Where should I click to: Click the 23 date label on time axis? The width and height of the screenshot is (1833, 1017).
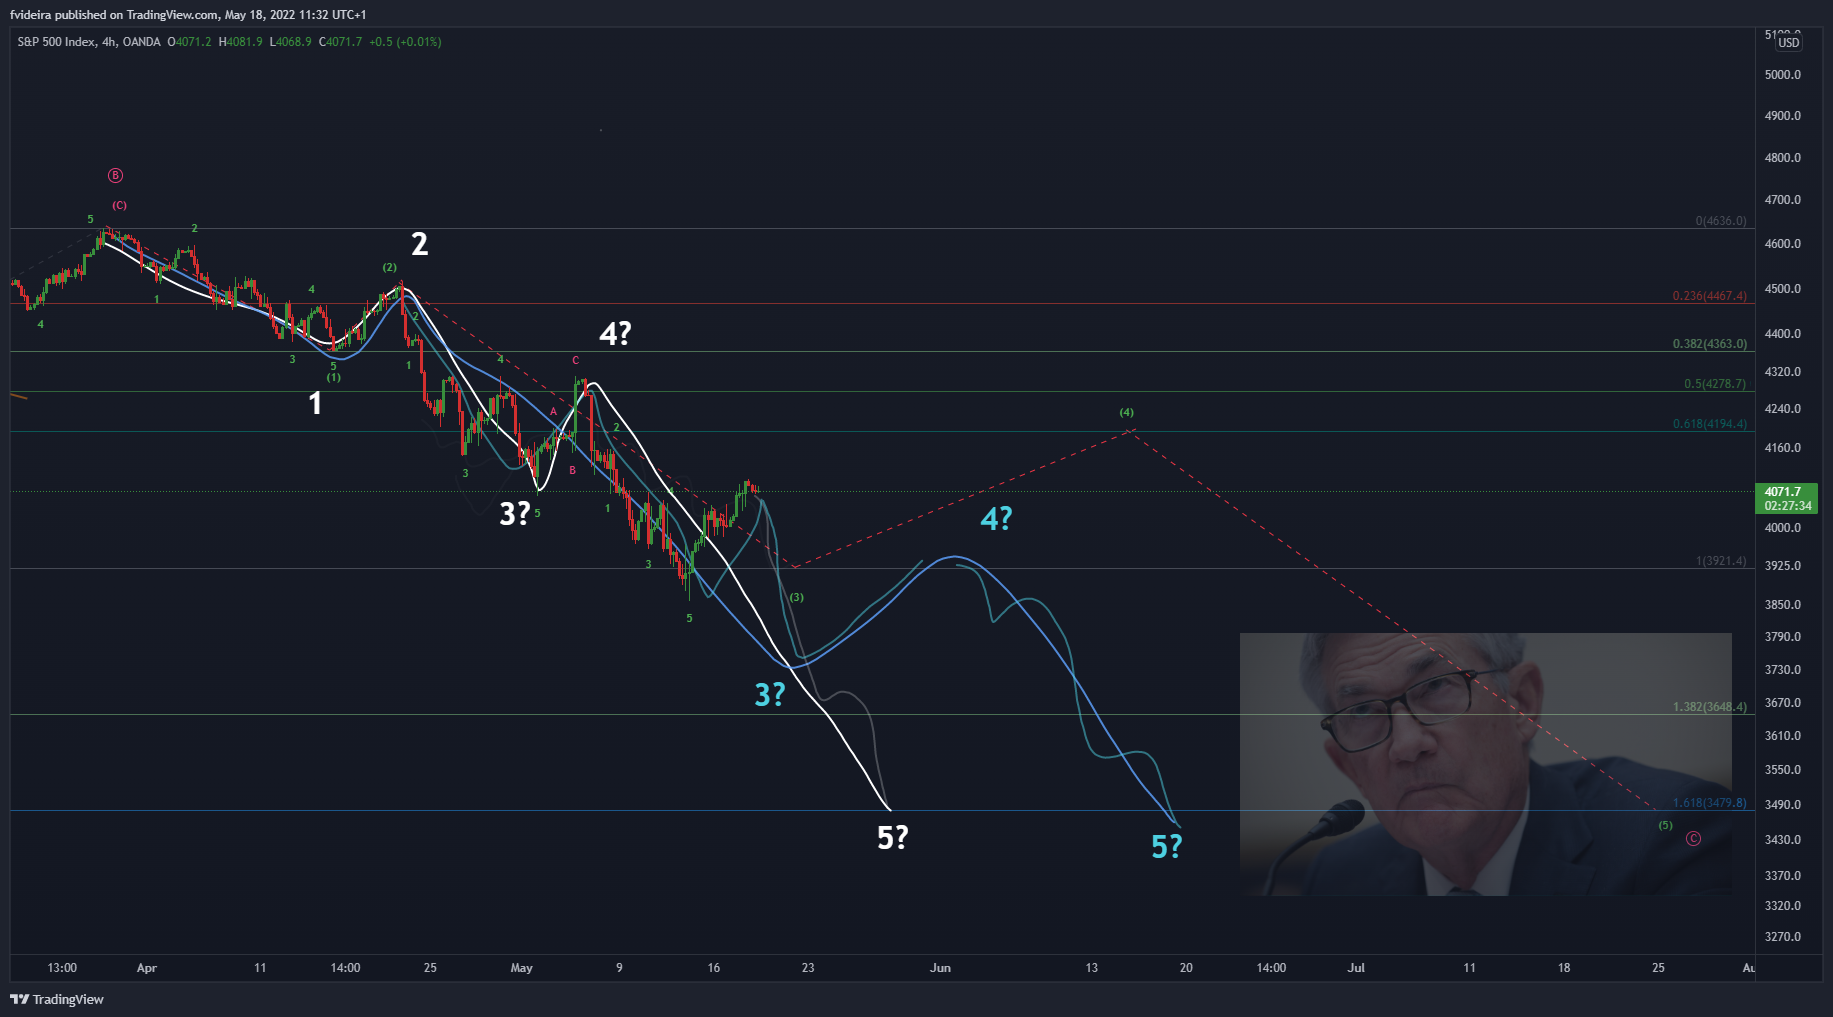point(808,968)
